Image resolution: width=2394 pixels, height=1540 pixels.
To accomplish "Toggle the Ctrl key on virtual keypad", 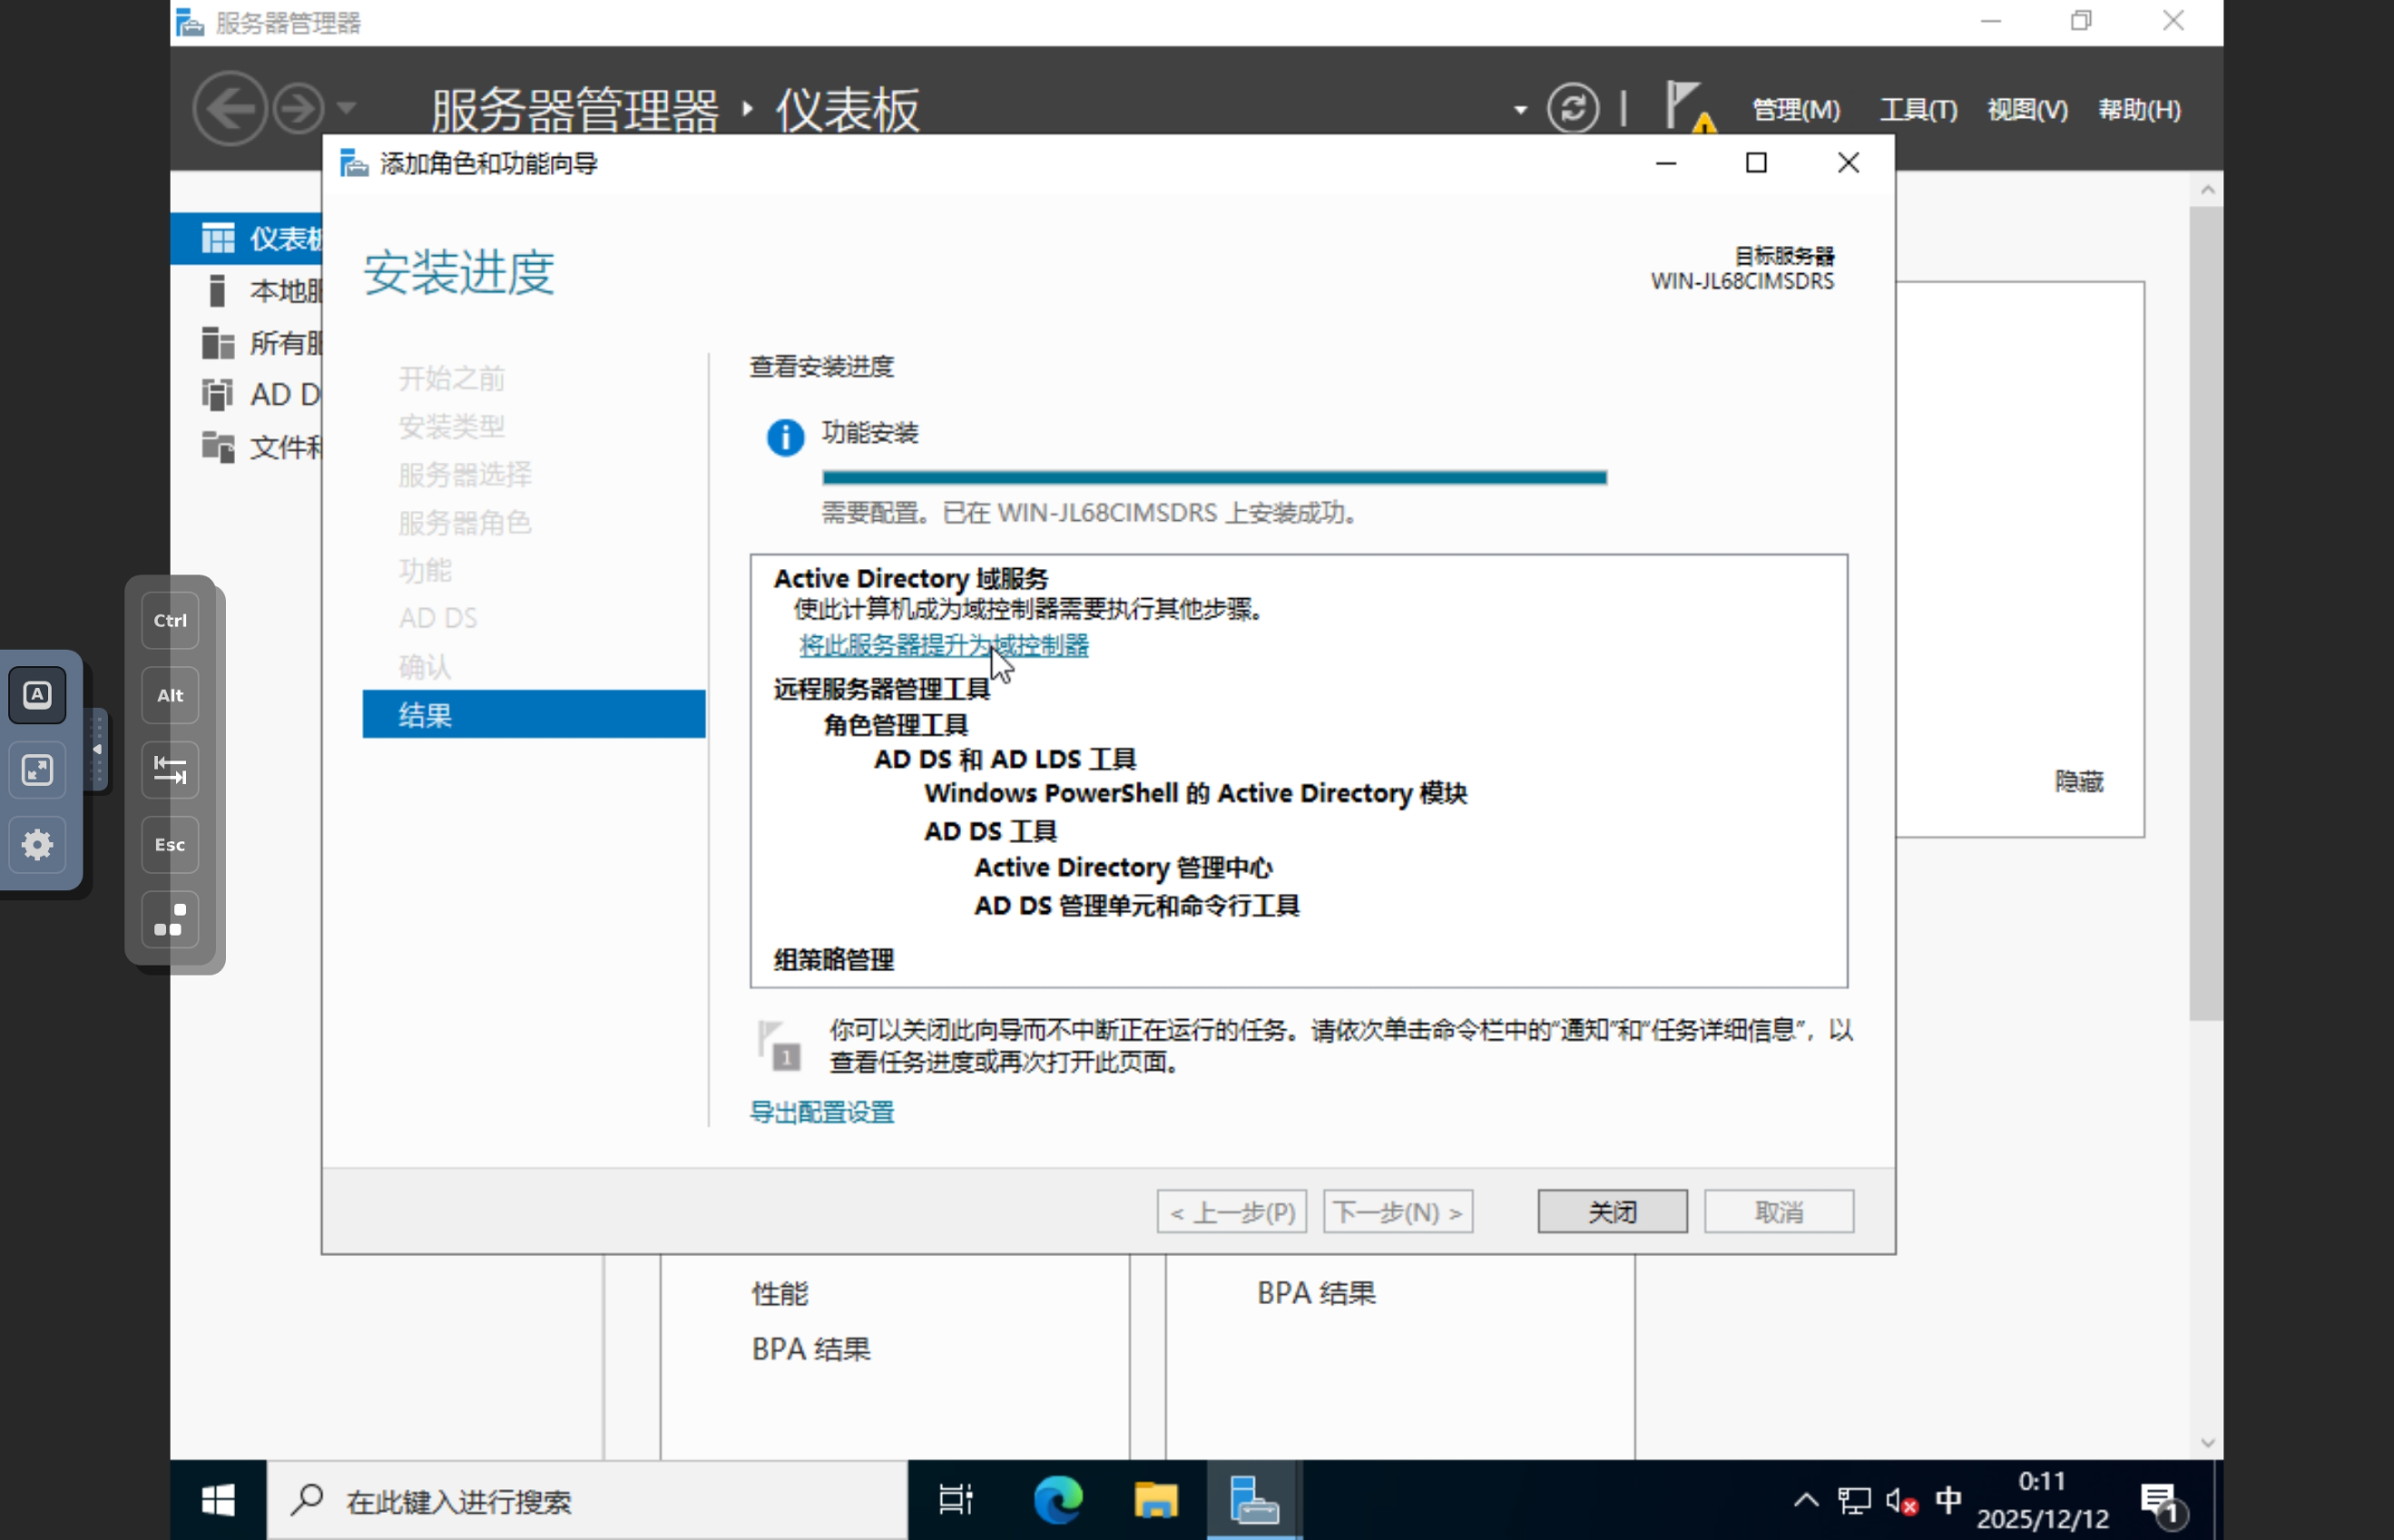I will (x=170, y=620).
